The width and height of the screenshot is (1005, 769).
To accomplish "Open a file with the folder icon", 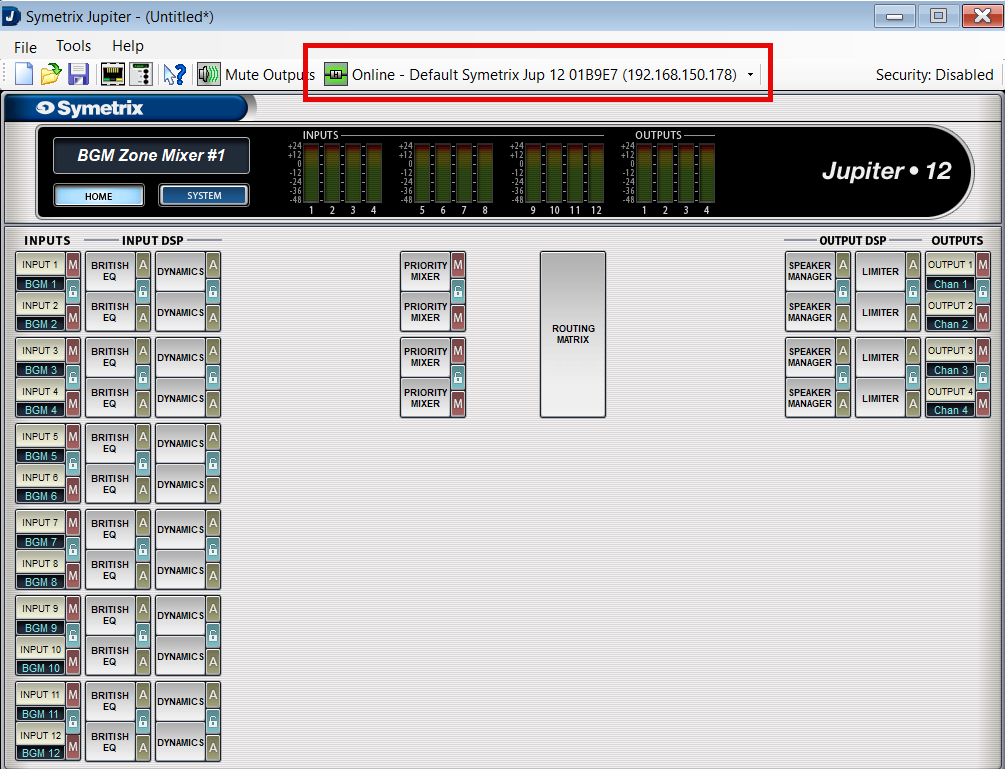I will [x=51, y=74].
